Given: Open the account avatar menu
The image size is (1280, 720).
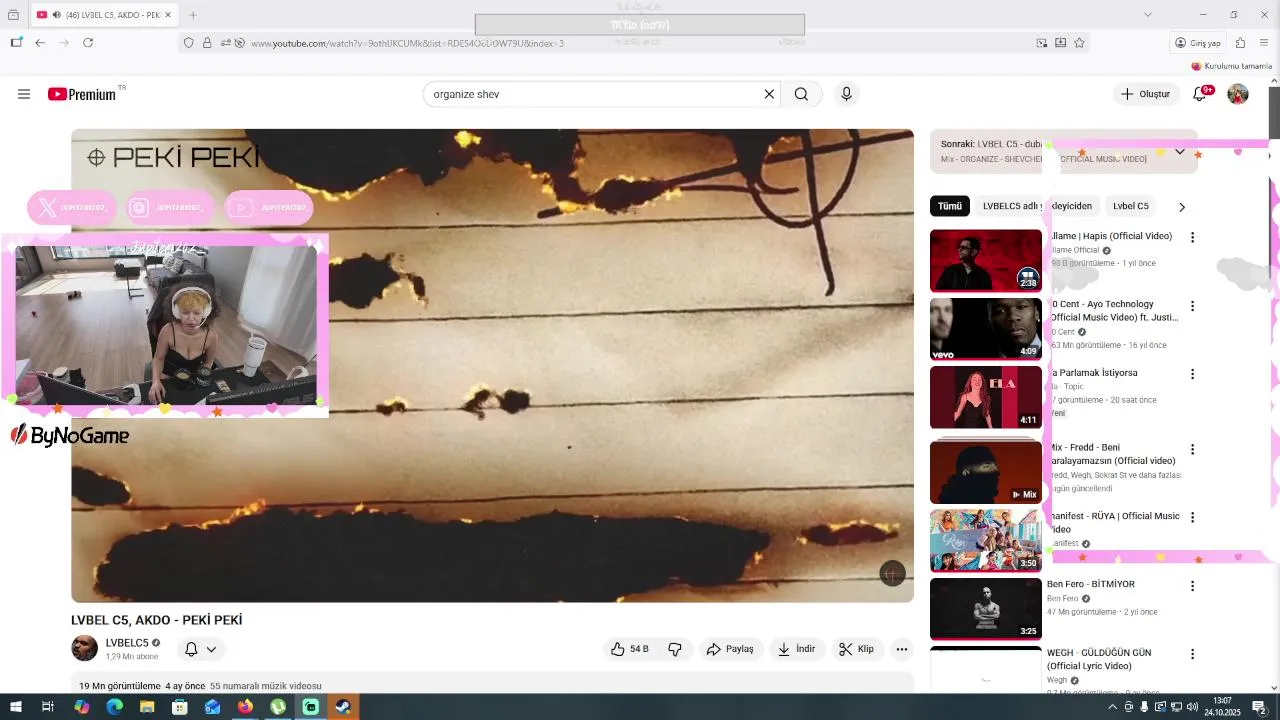Looking at the screenshot, I should [x=1238, y=94].
